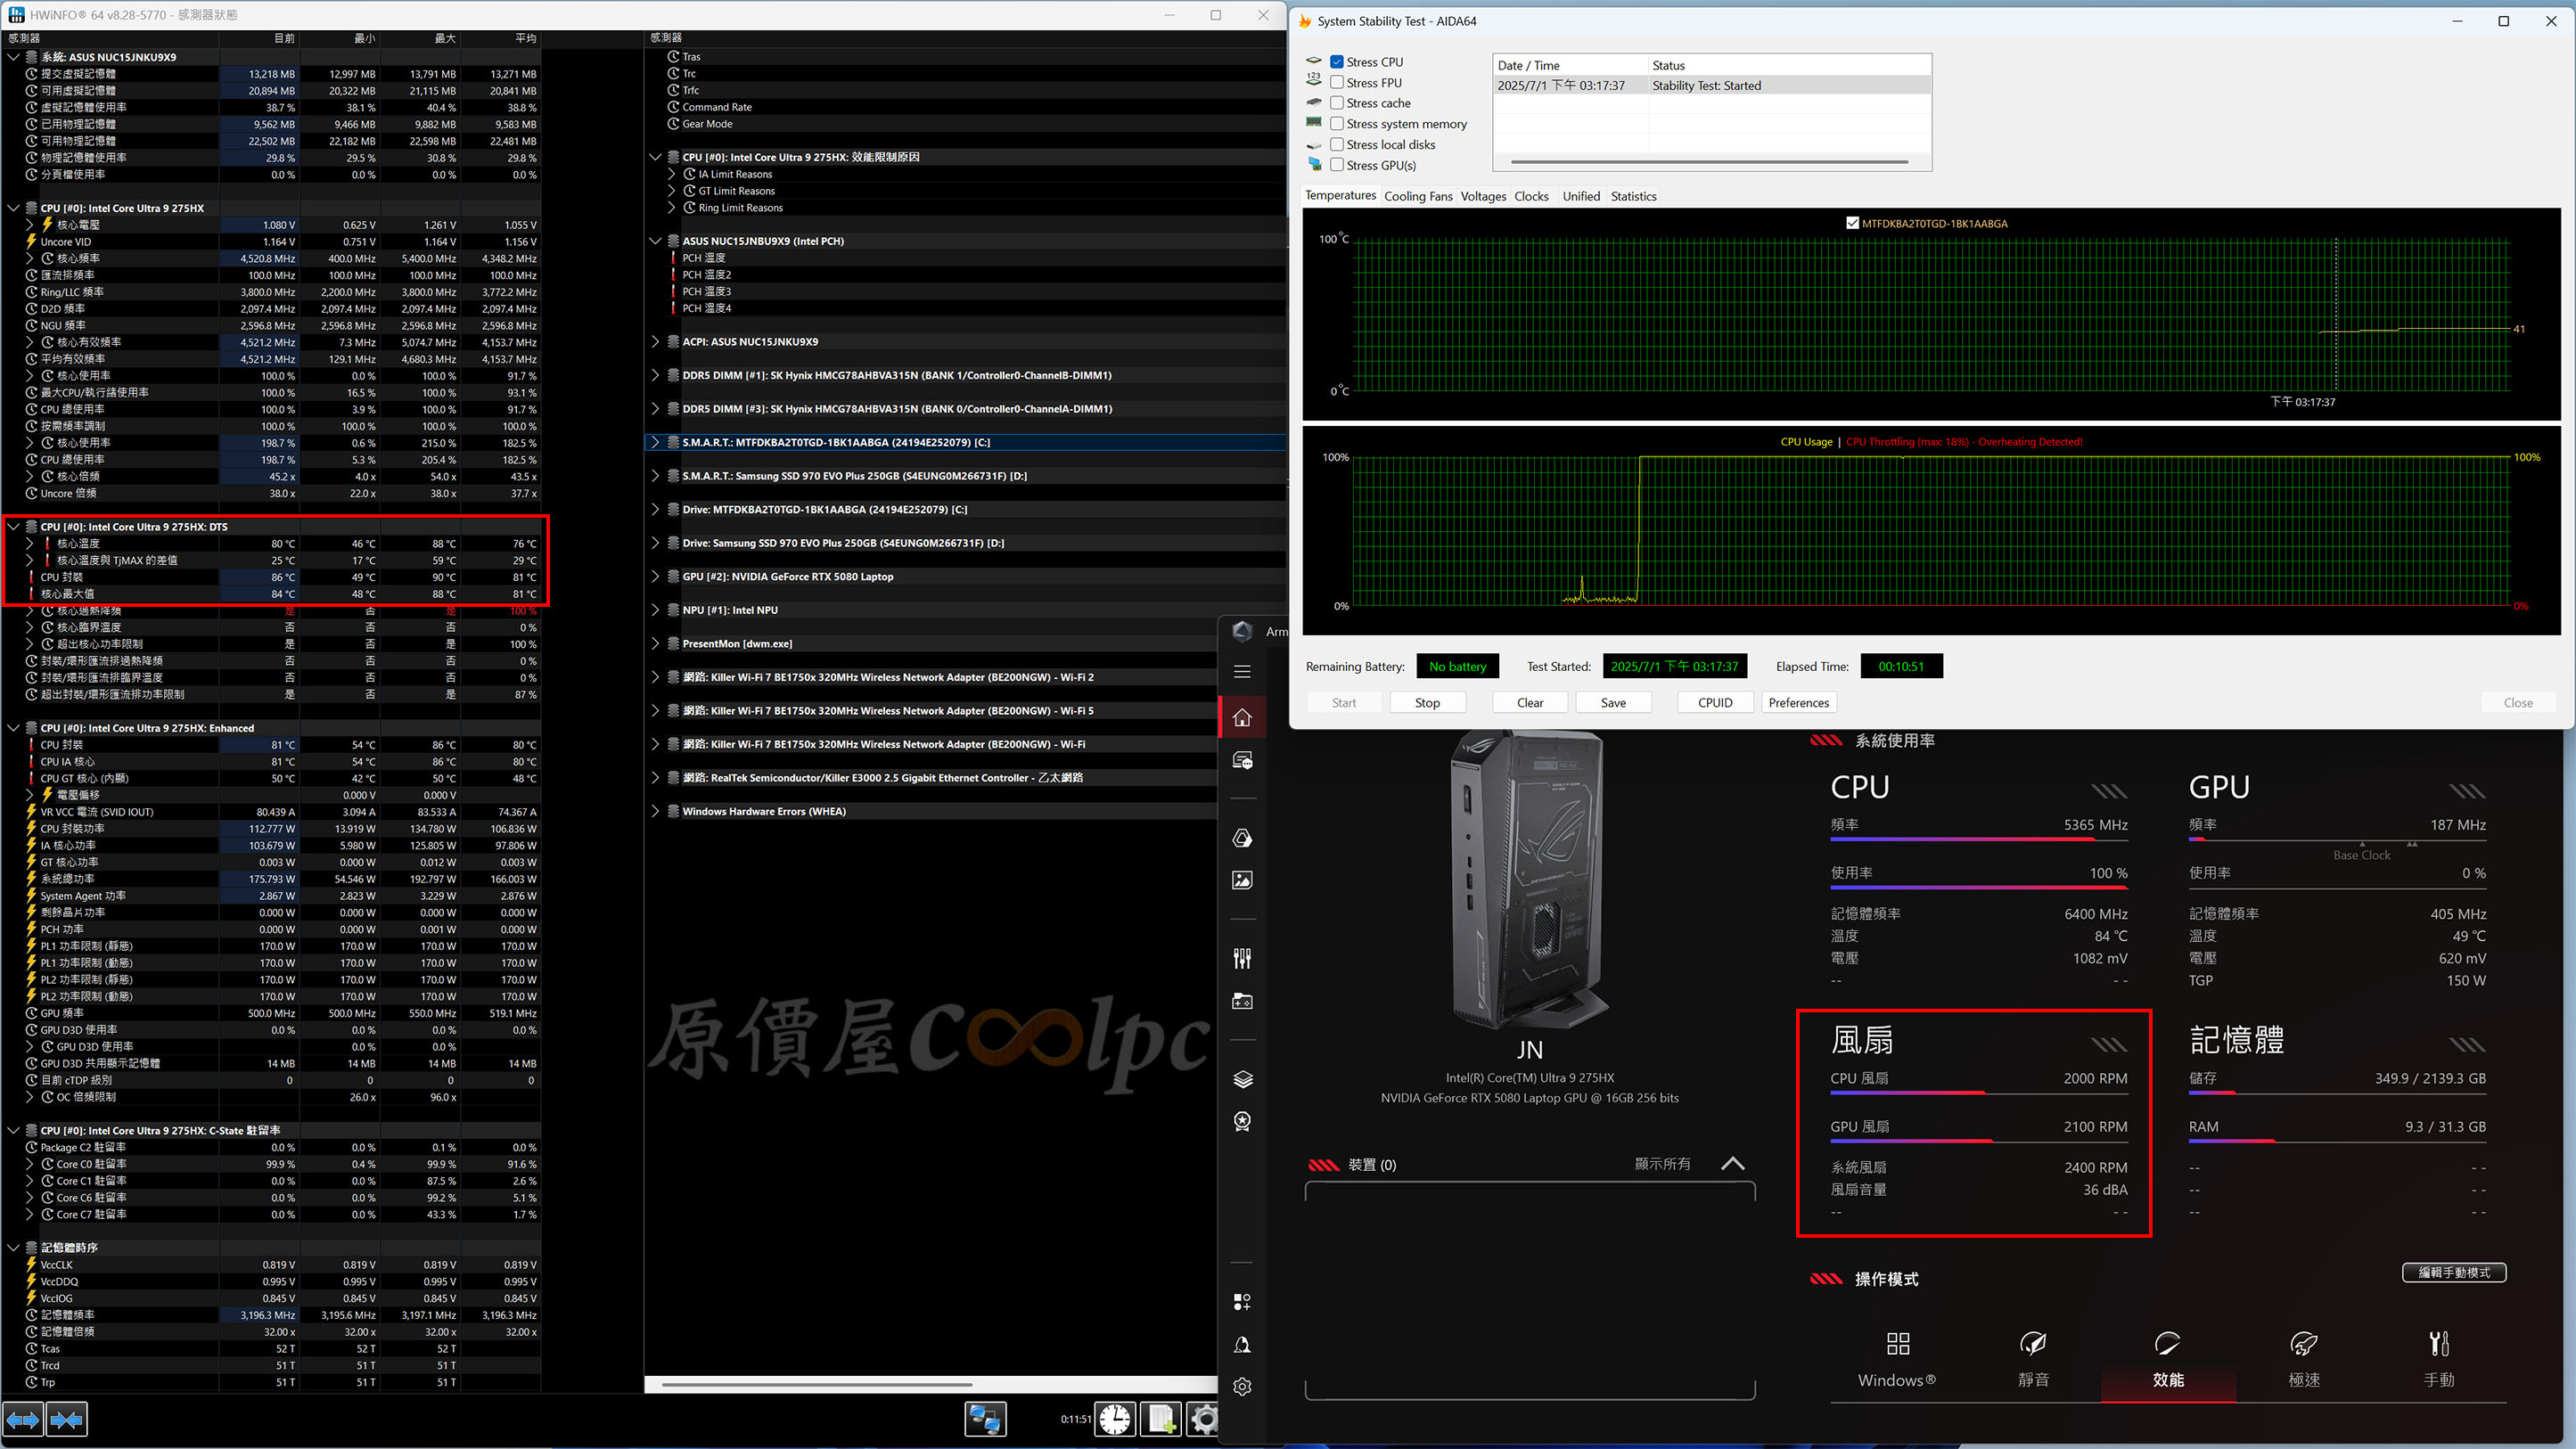2576x1449 pixels.
Task: Open Armoury Crate shapes-plus icon in sidebar
Action: (x=1242, y=1301)
